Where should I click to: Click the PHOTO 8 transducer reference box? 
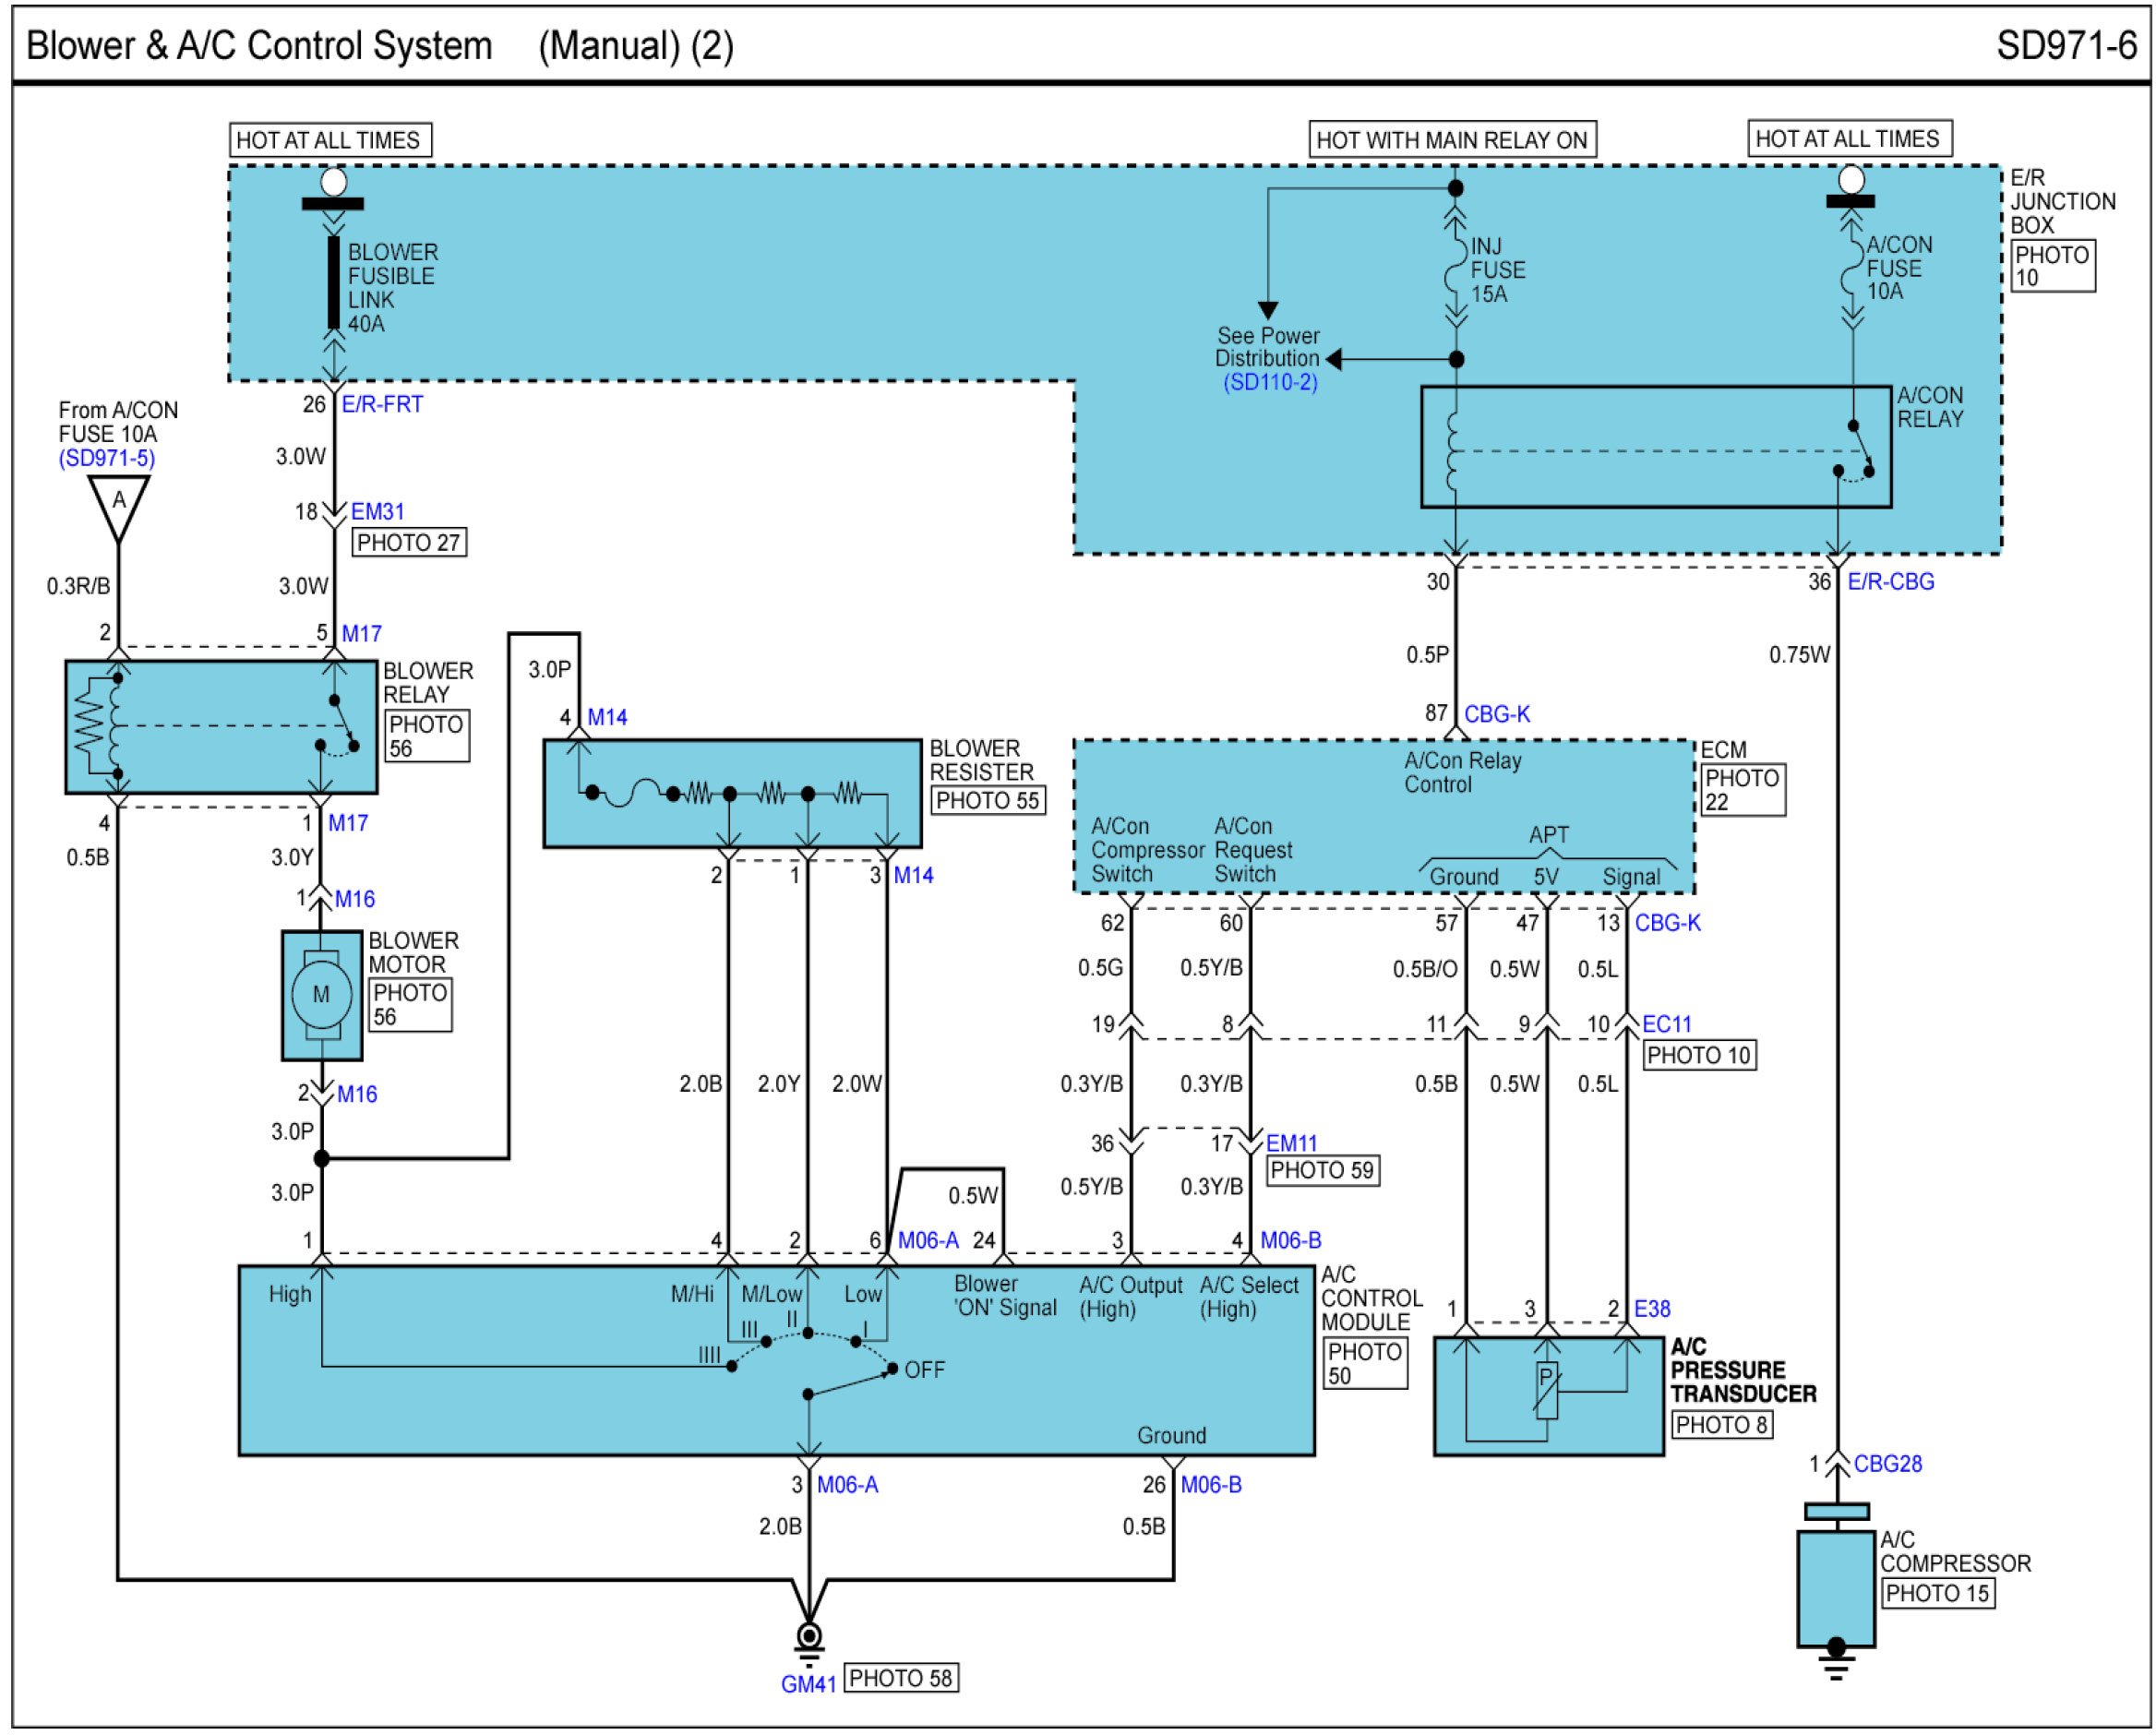[x=1721, y=1425]
